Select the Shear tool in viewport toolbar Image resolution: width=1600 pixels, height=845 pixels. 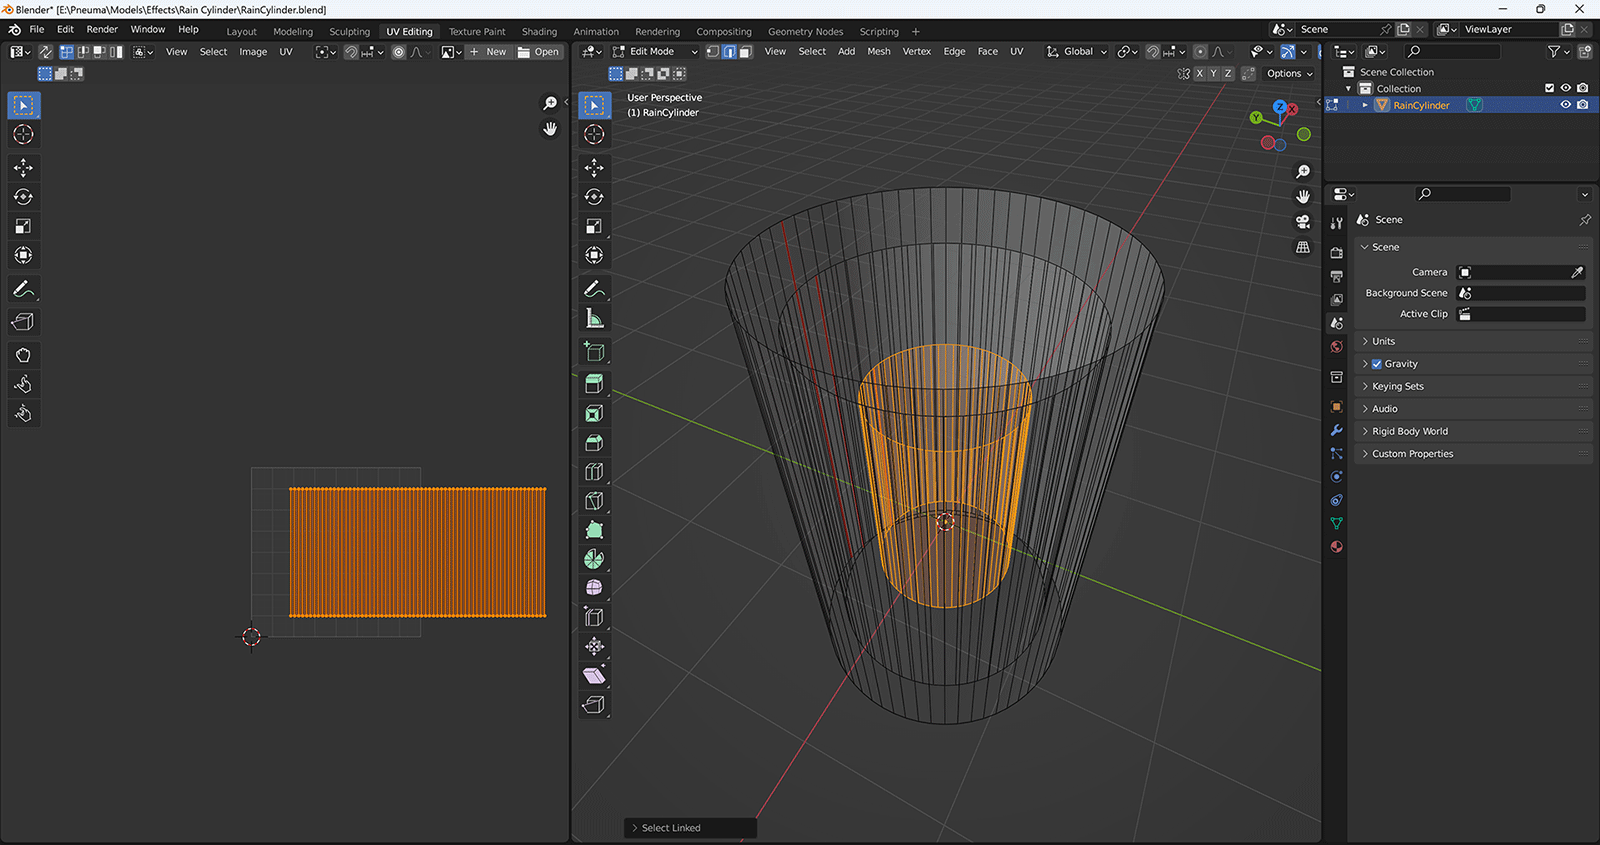594,676
